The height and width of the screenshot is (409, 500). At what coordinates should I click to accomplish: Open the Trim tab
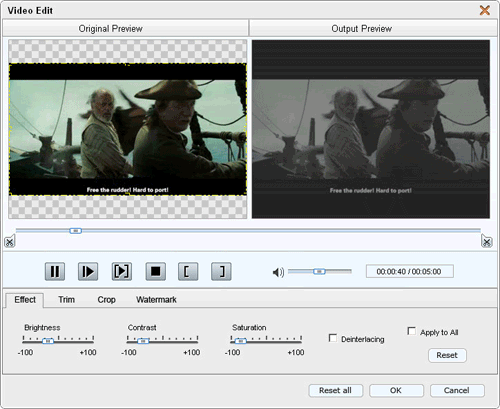pos(66,300)
